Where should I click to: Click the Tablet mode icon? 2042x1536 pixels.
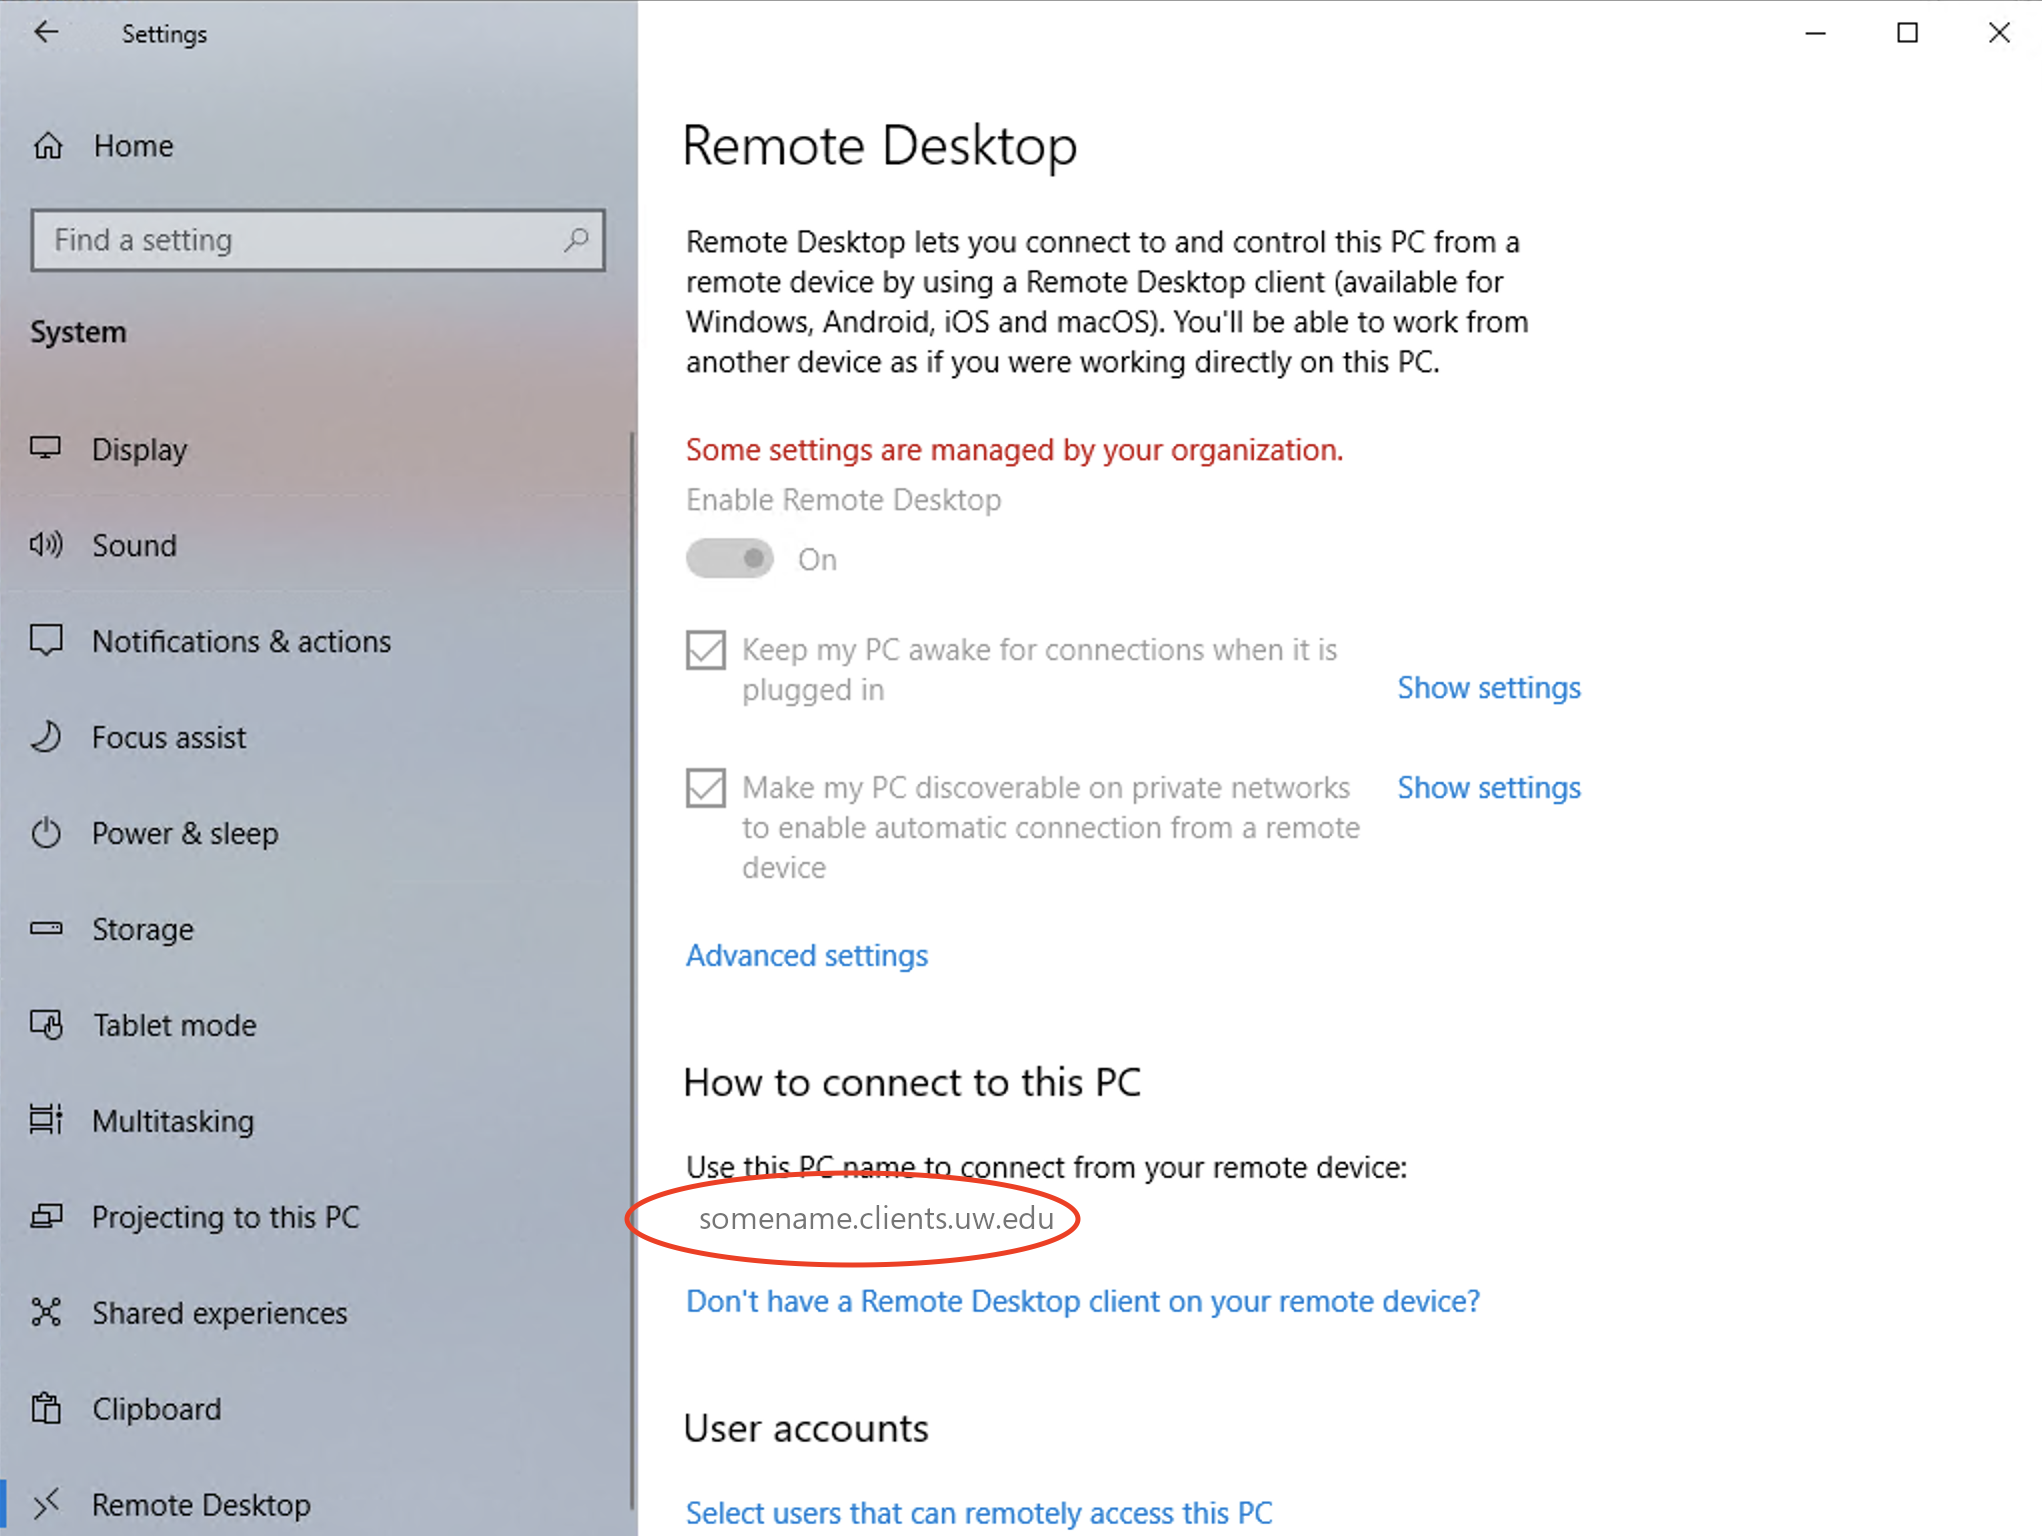pyautogui.click(x=46, y=1024)
